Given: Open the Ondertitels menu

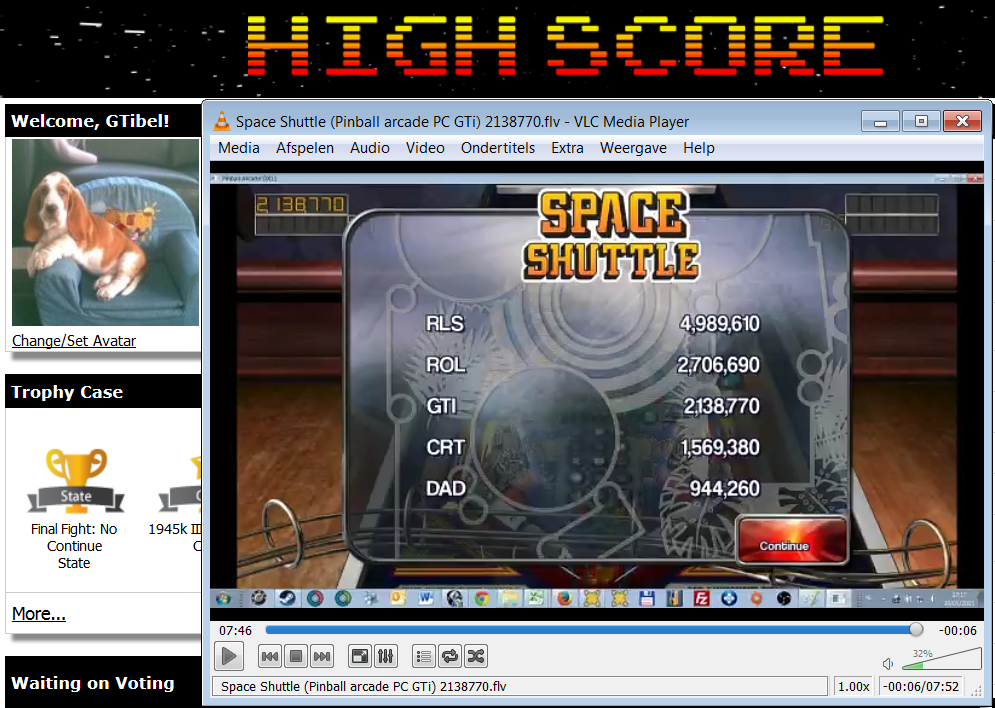Looking at the screenshot, I should 498,148.
